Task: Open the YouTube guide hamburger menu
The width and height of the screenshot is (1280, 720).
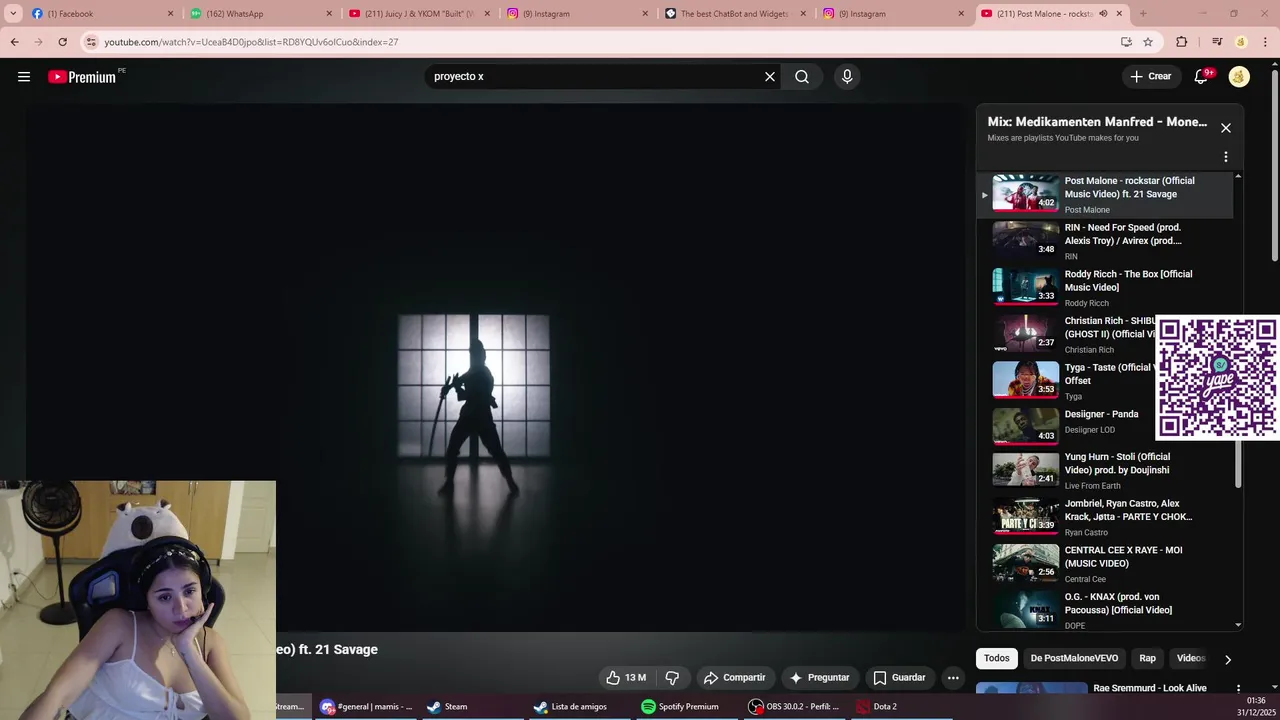Action: (x=24, y=76)
